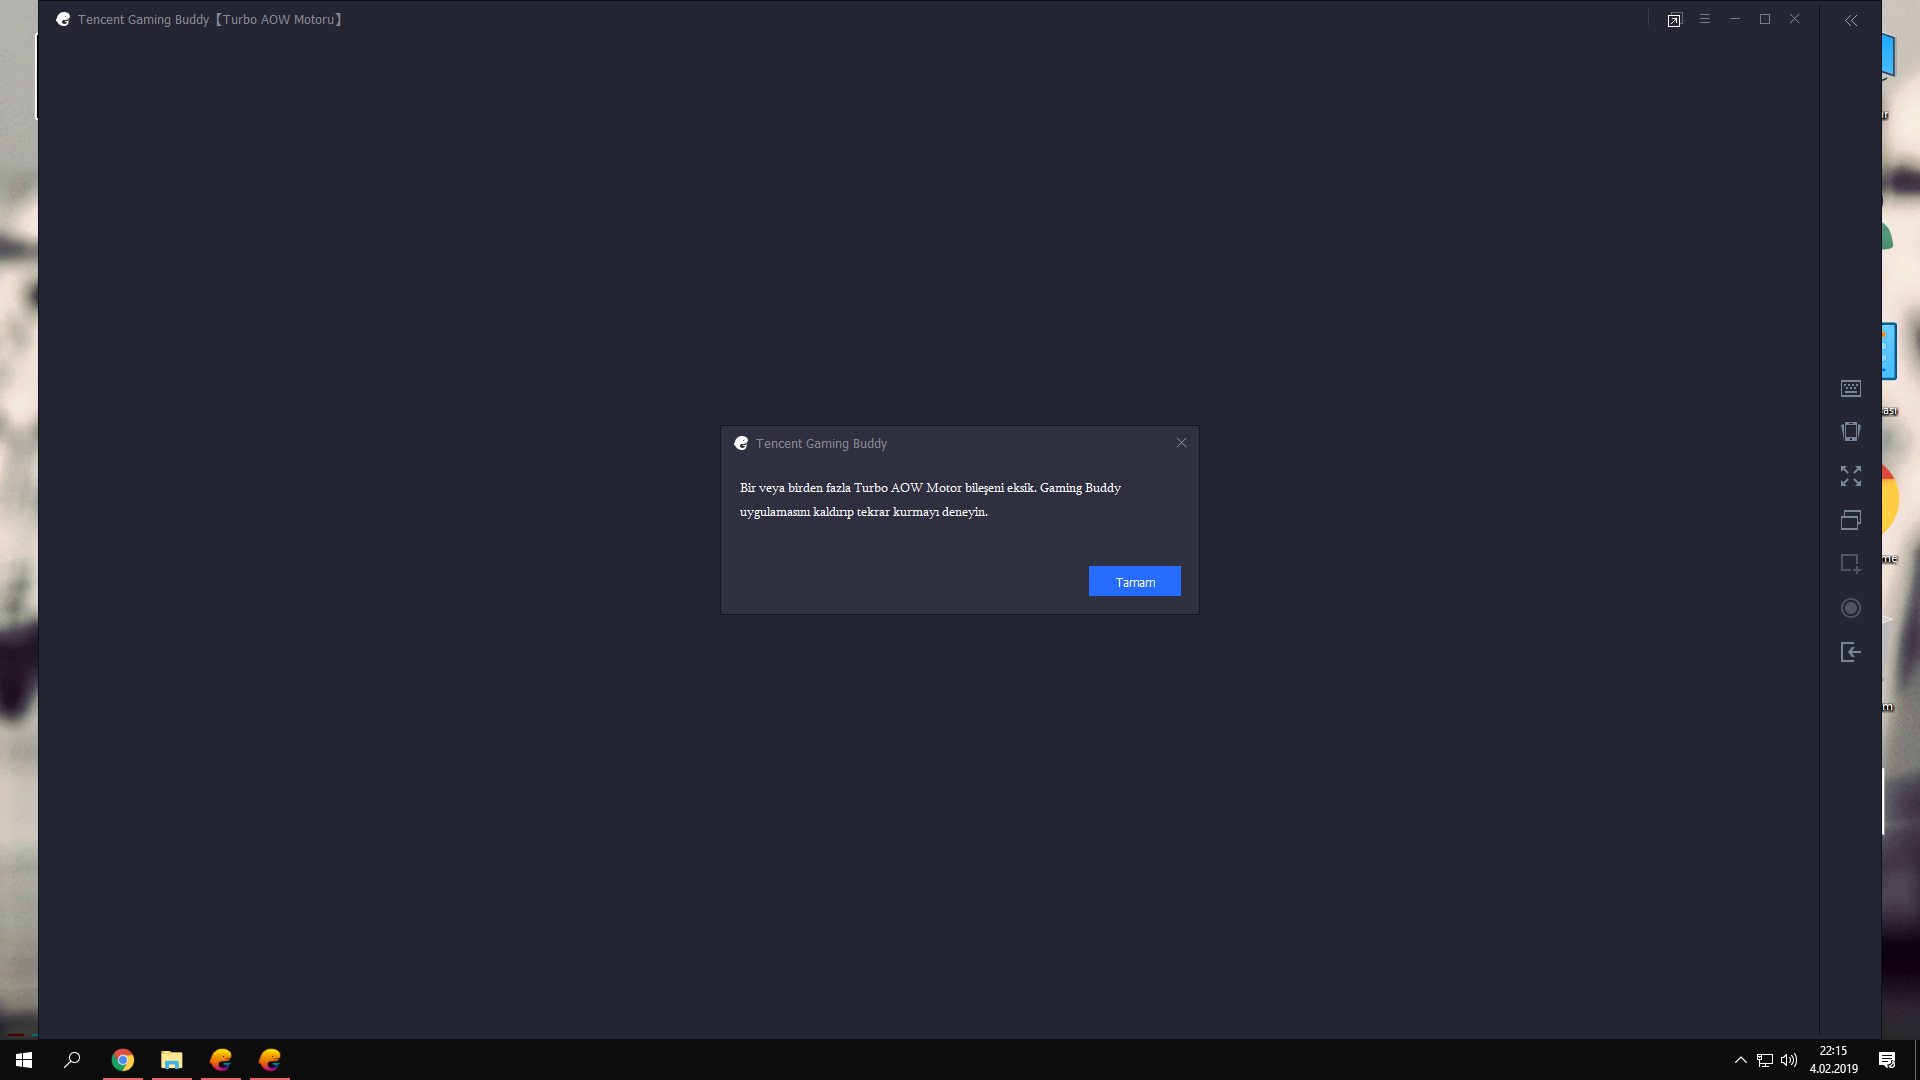Open the Windows notification center

[x=1887, y=1060]
